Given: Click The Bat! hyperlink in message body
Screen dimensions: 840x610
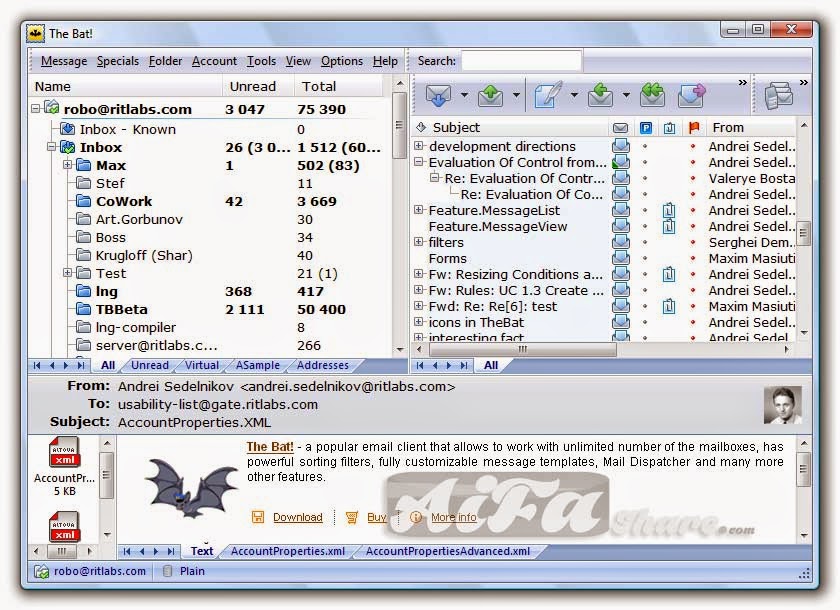Looking at the screenshot, I should click(x=270, y=447).
